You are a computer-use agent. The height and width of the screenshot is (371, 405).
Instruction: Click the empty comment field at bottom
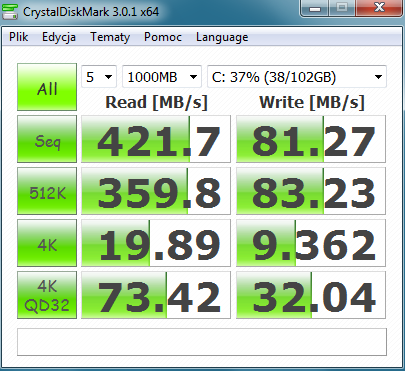point(202,342)
